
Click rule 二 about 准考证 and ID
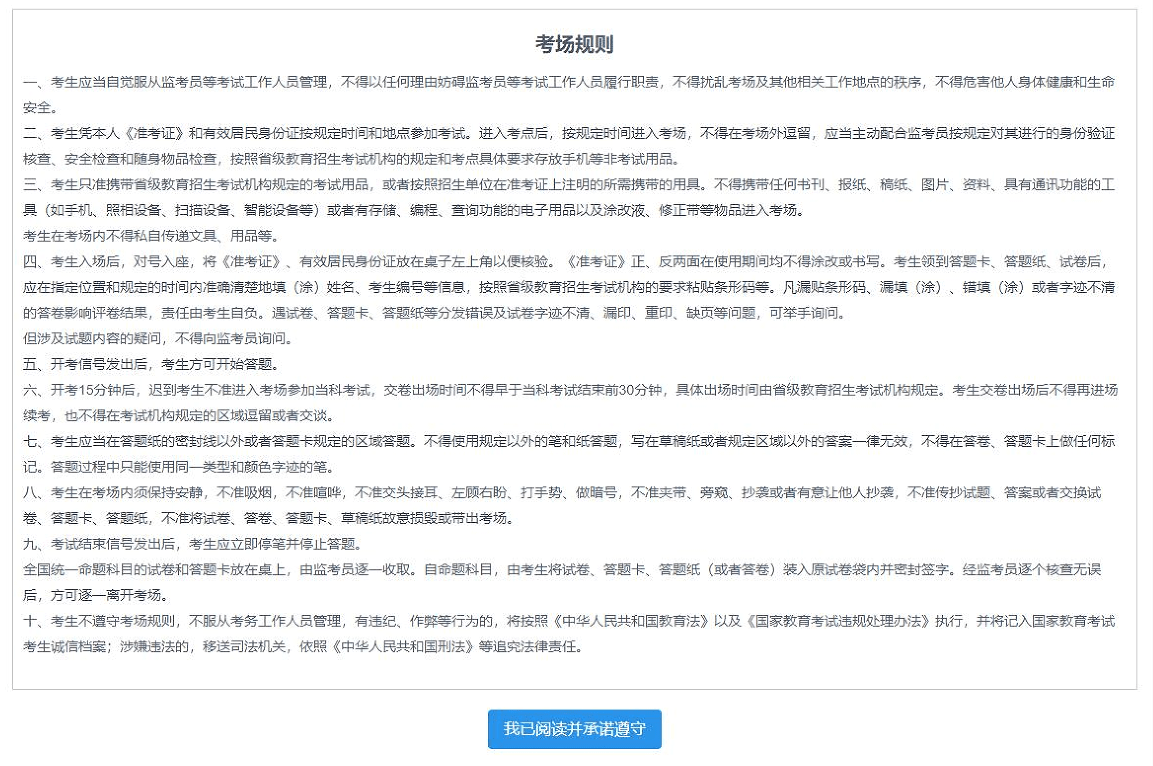click(569, 146)
